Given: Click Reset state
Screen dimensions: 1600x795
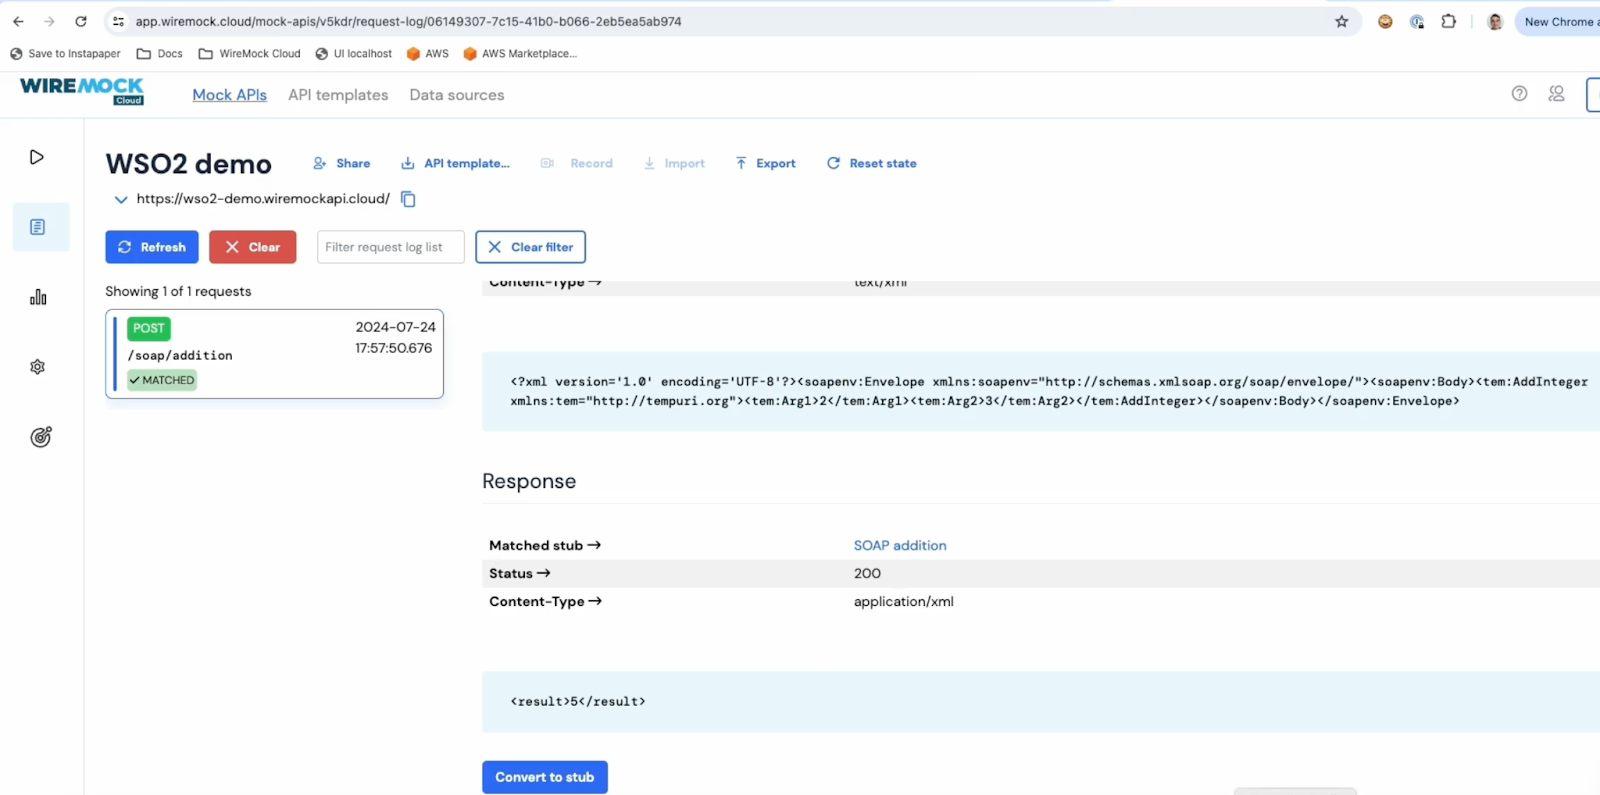Looking at the screenshot, I should coord(872,163).
